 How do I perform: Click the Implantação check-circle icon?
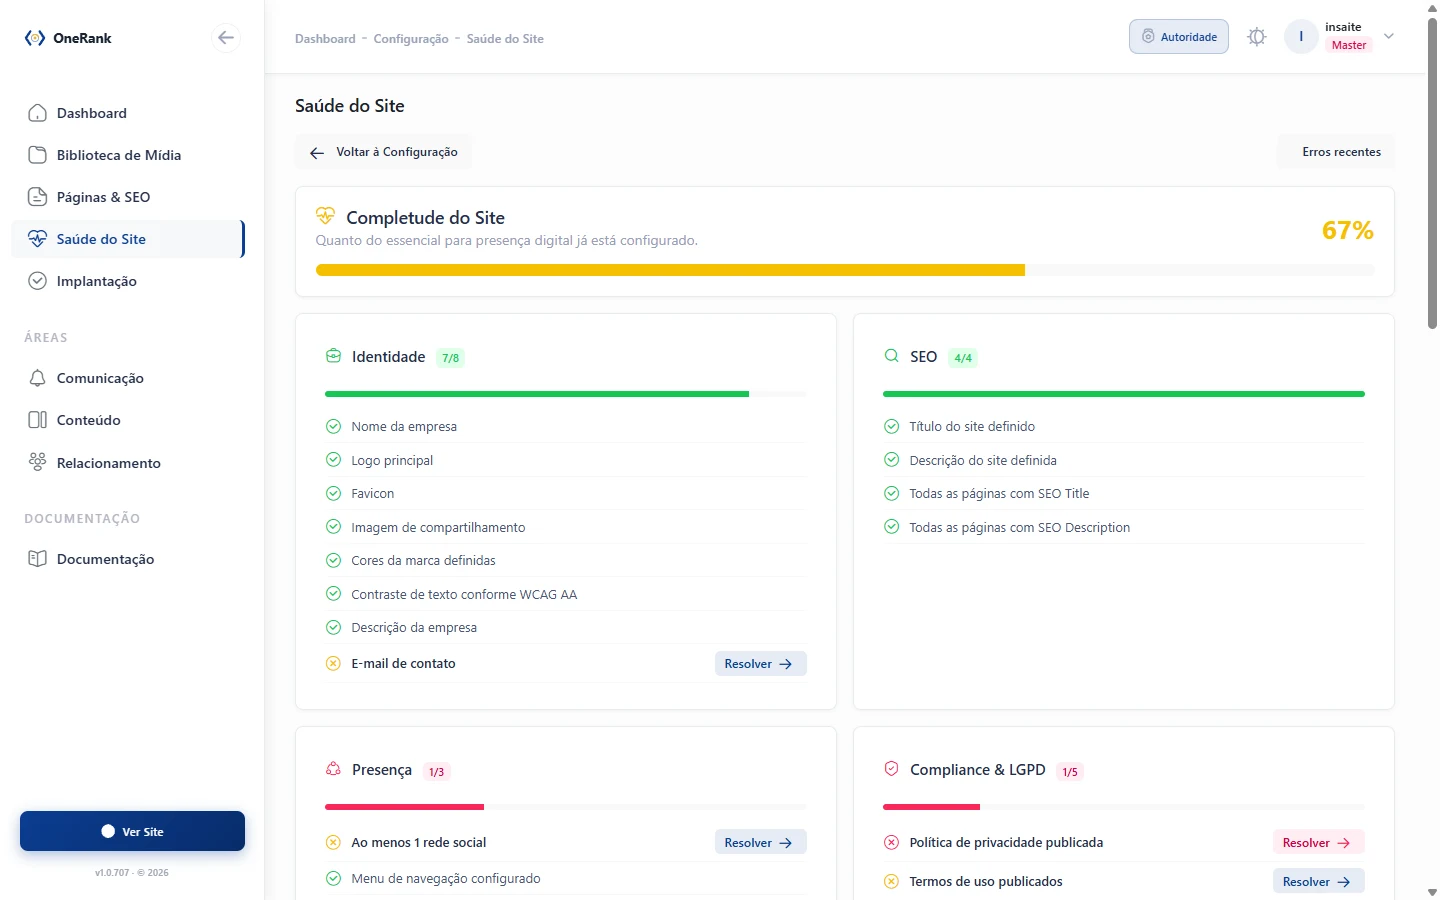pyautogui.click(x=37, y=281)
